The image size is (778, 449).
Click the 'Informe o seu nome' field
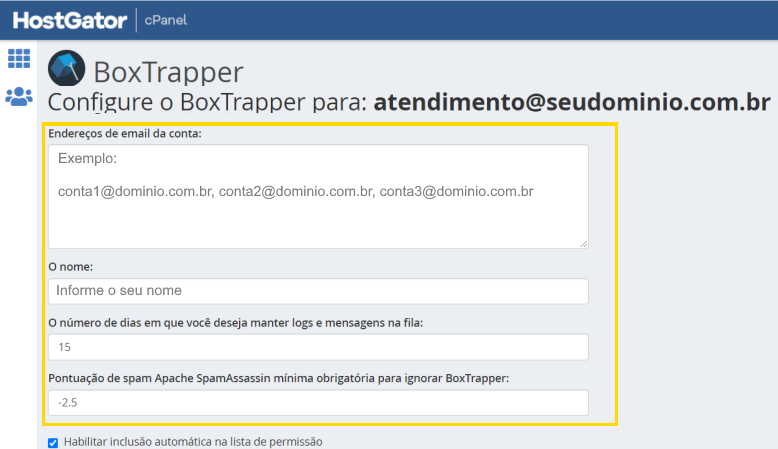click(x=318, y=291)
